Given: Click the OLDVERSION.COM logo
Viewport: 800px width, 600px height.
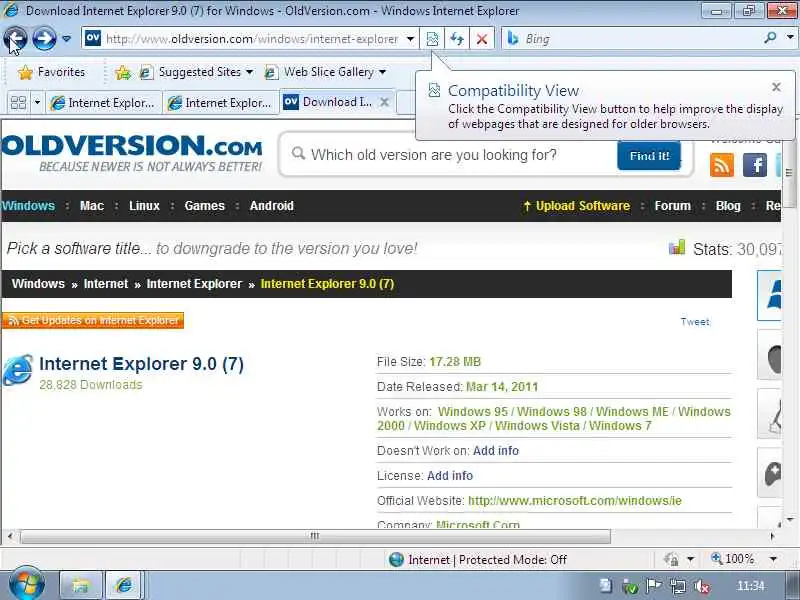Looking at the screenshot, I should click(x=131, y=153).
